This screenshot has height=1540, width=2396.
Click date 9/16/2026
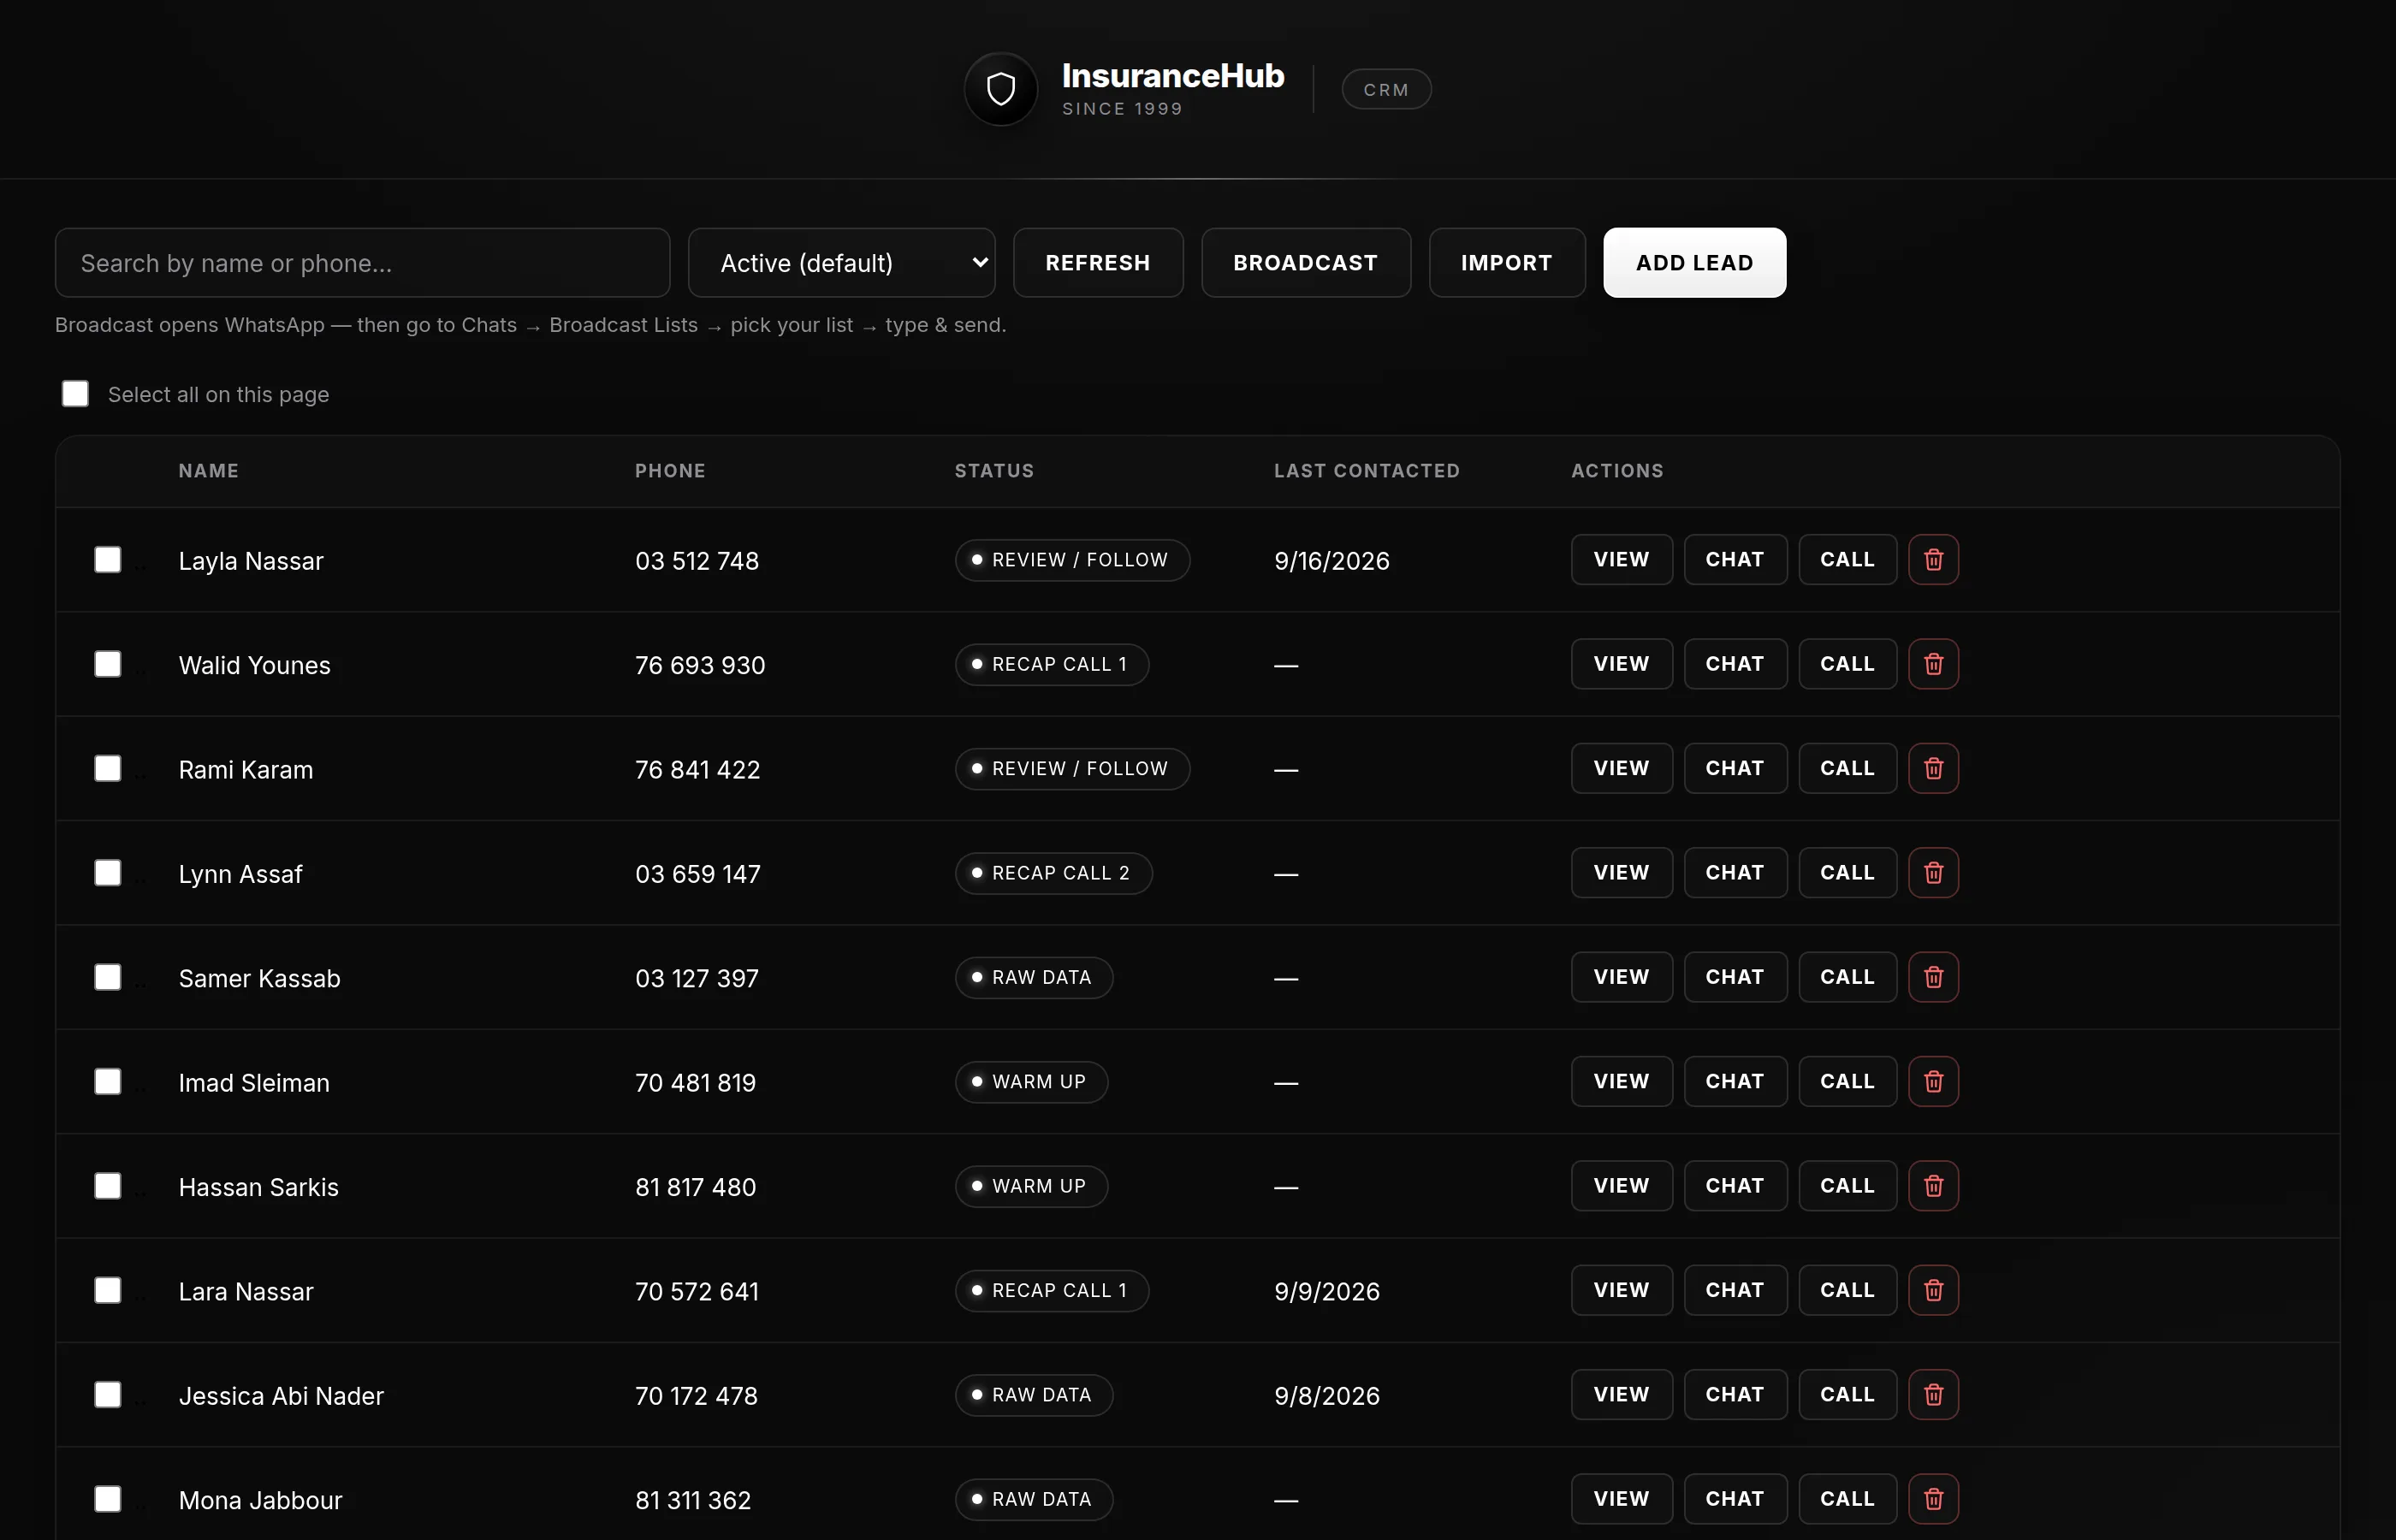point(1332,561)
